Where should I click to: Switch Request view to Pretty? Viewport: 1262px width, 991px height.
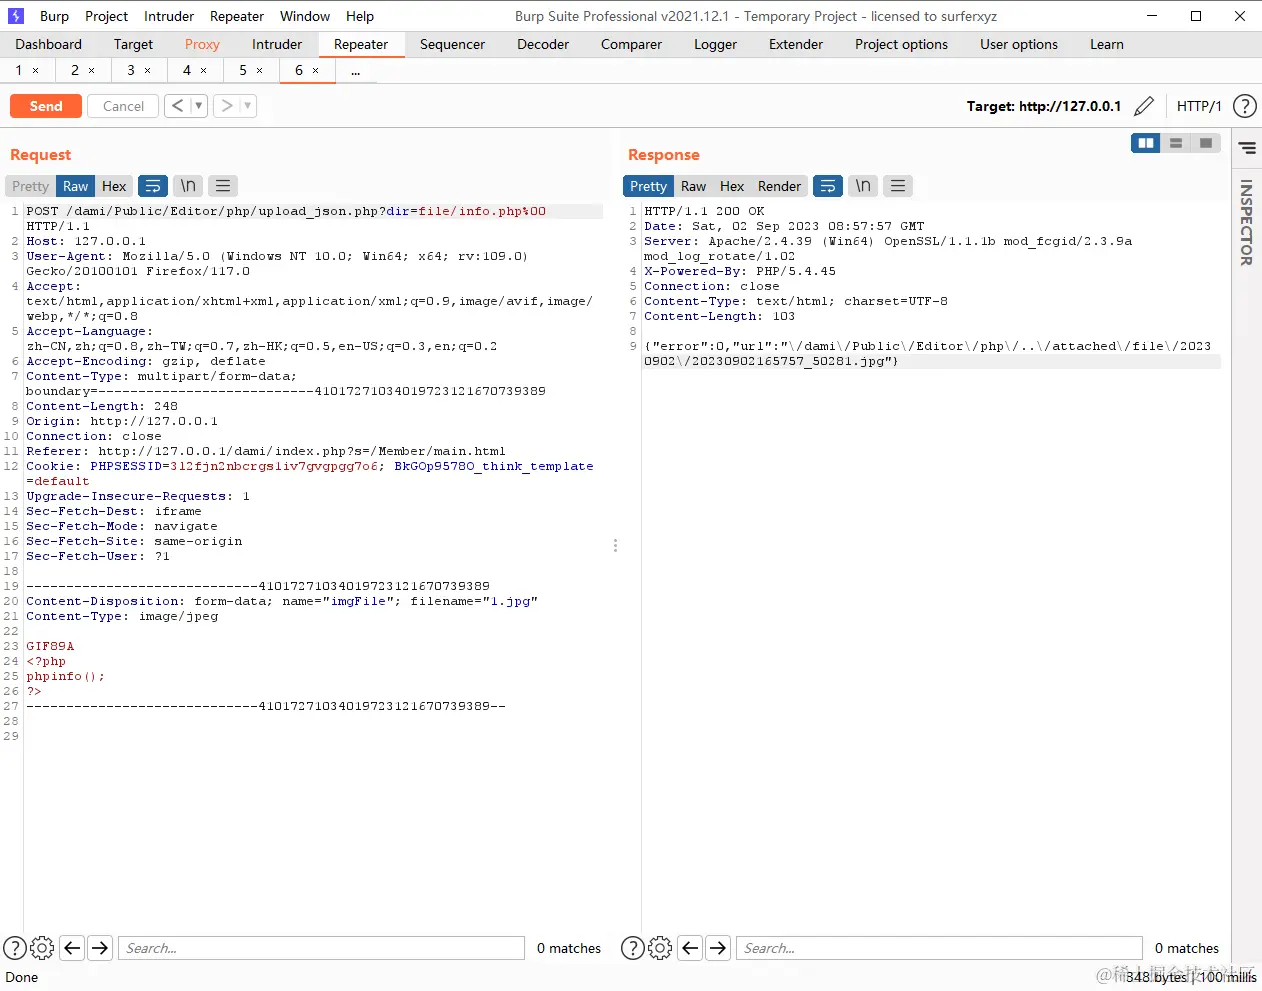coord(30,186)
